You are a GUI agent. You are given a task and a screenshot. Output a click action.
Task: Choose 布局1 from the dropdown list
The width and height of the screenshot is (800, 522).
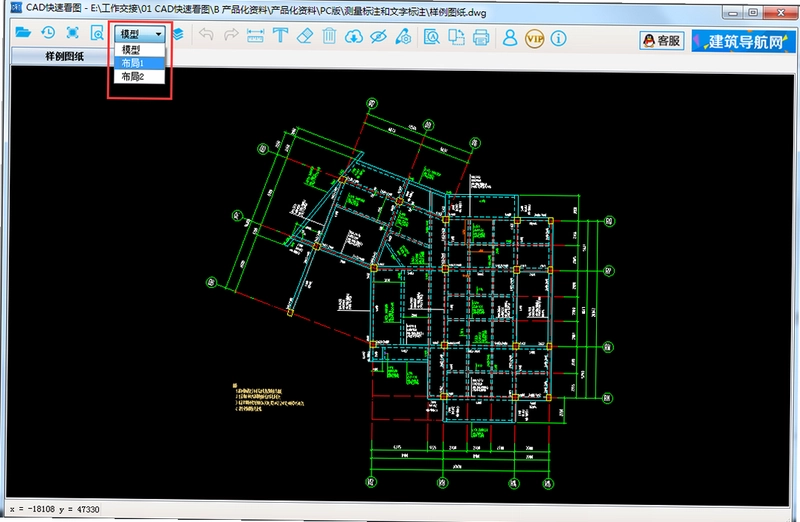[140, 63]
